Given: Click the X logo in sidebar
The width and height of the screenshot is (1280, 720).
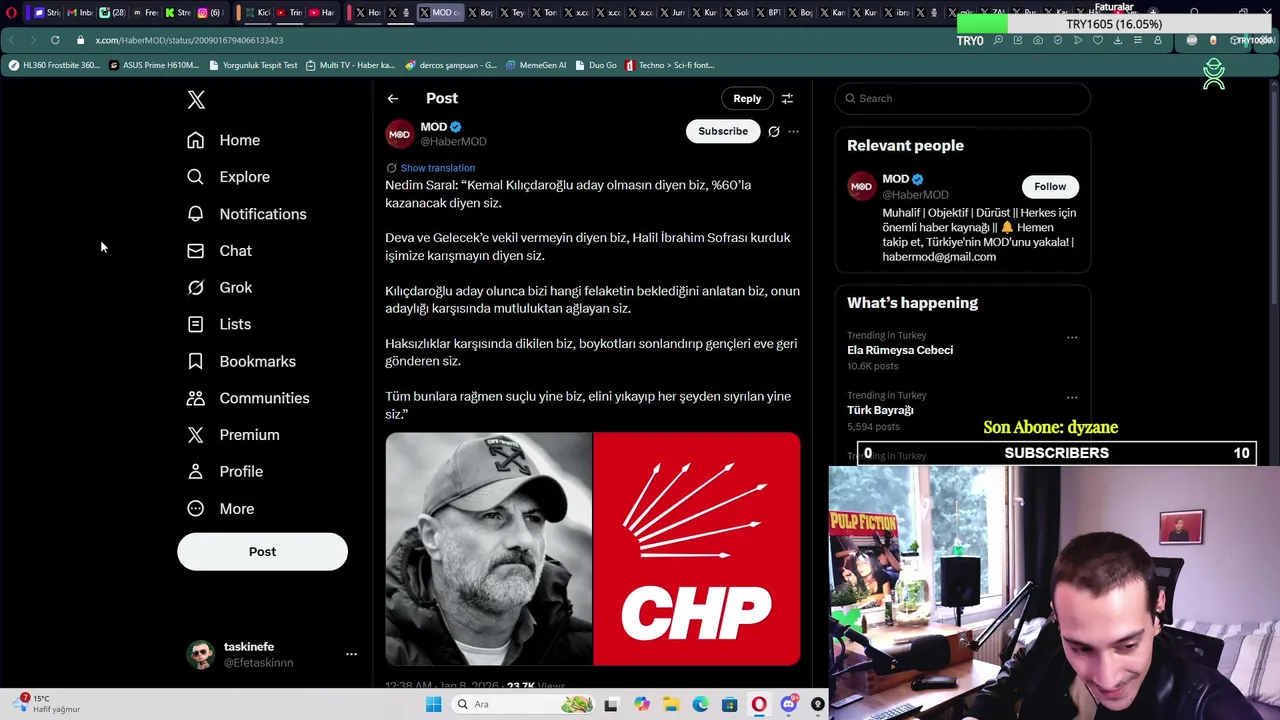Looking at the screenshot, I should pos(196,99).
